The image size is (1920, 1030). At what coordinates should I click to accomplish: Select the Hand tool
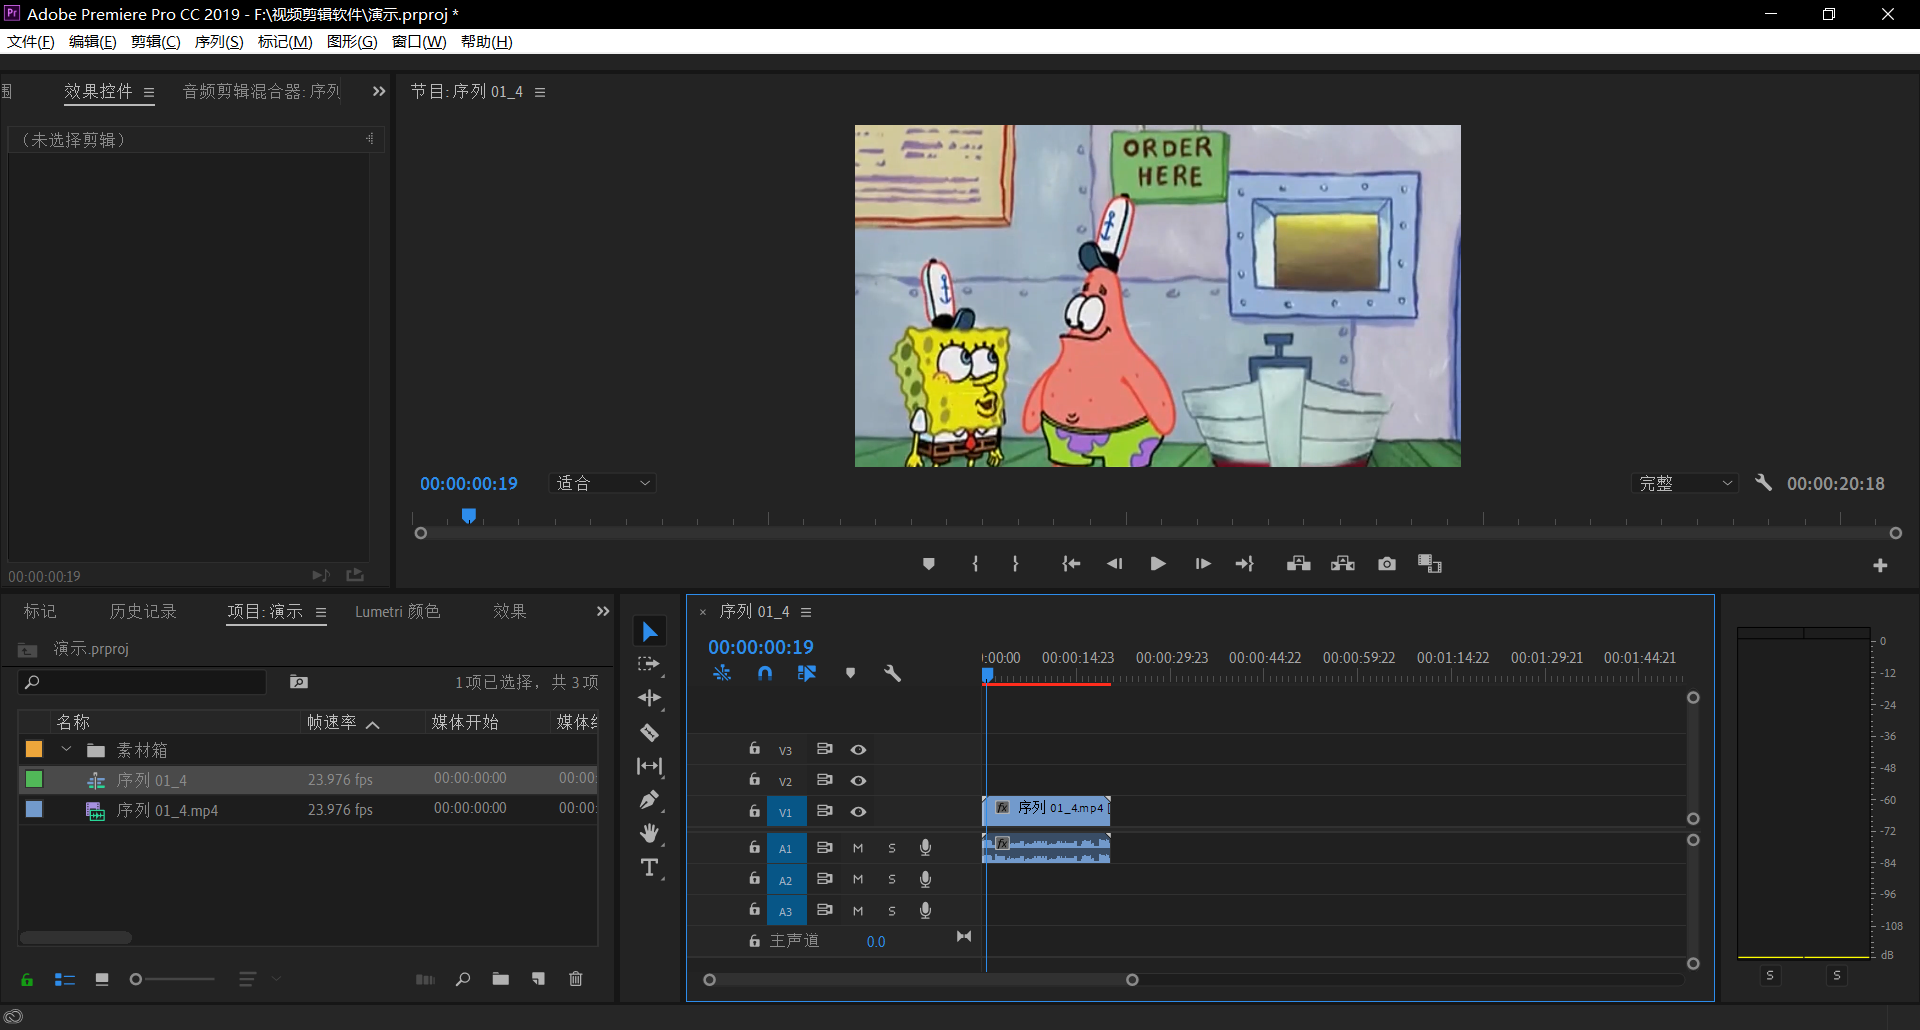pyautogui.click(x=649, y=833)
